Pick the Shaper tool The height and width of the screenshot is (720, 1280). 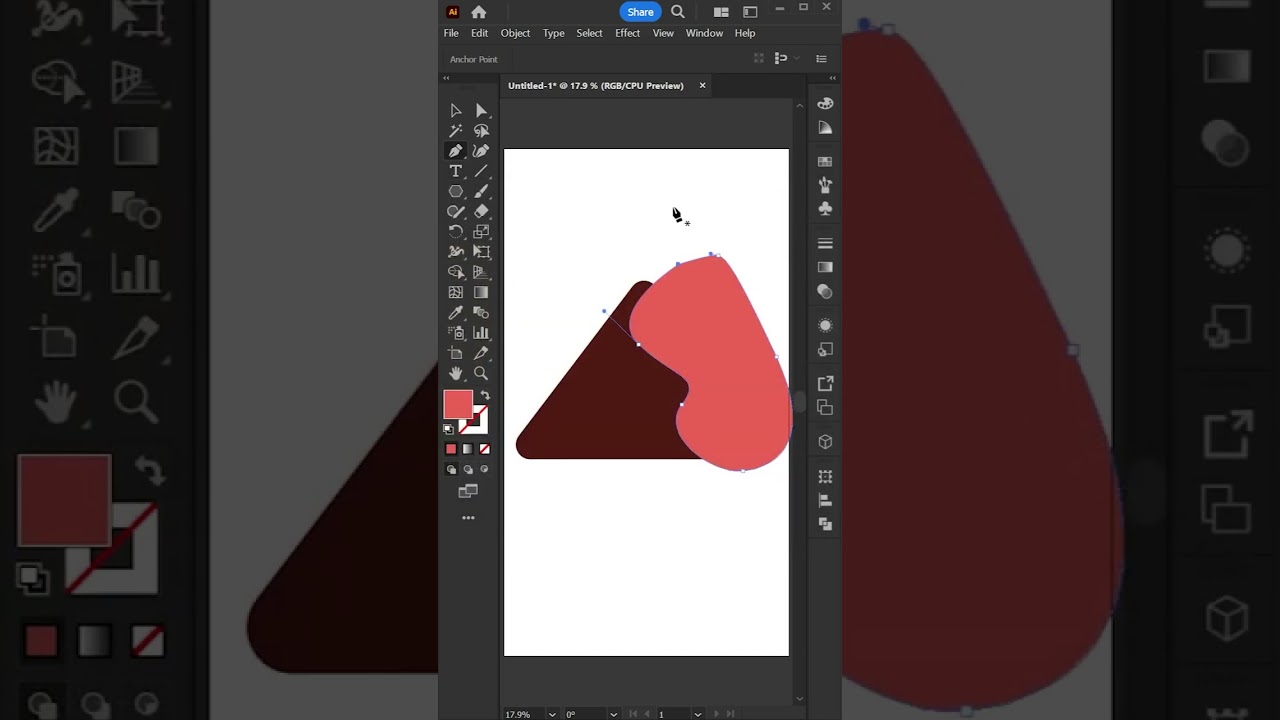point(456,211)
